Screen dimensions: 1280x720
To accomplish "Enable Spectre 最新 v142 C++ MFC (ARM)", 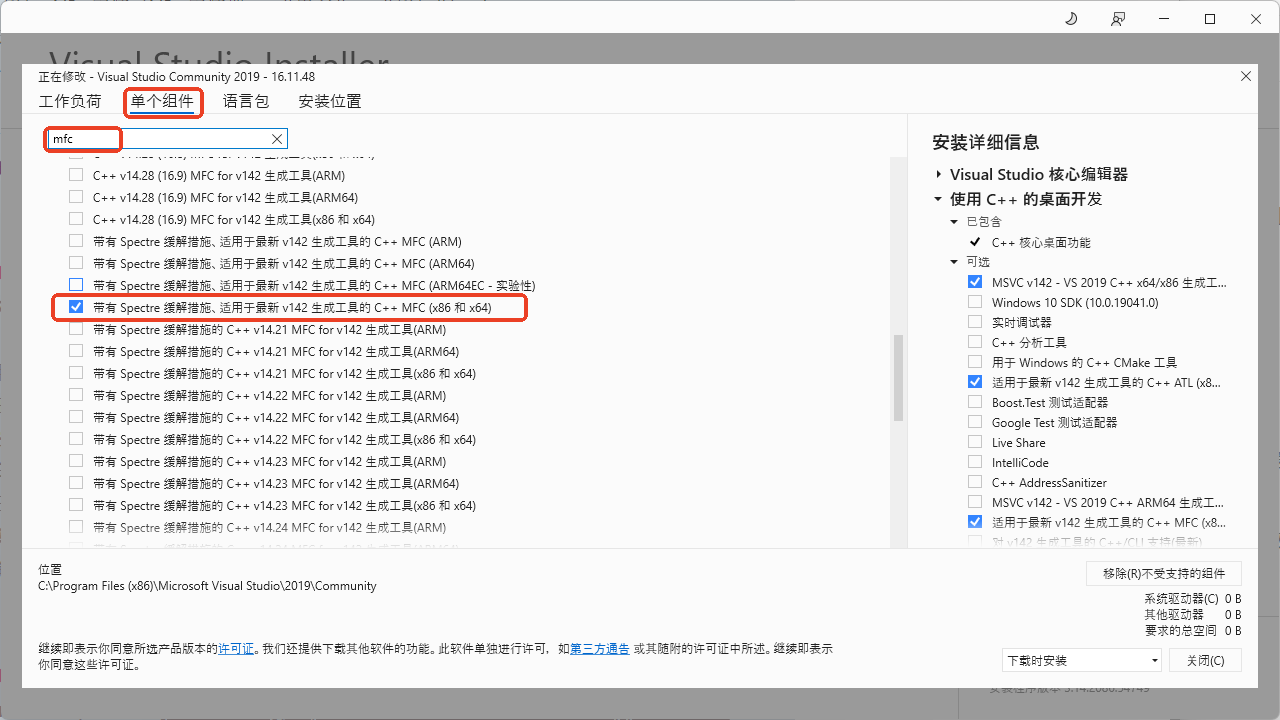I will [x=76, y=241].
